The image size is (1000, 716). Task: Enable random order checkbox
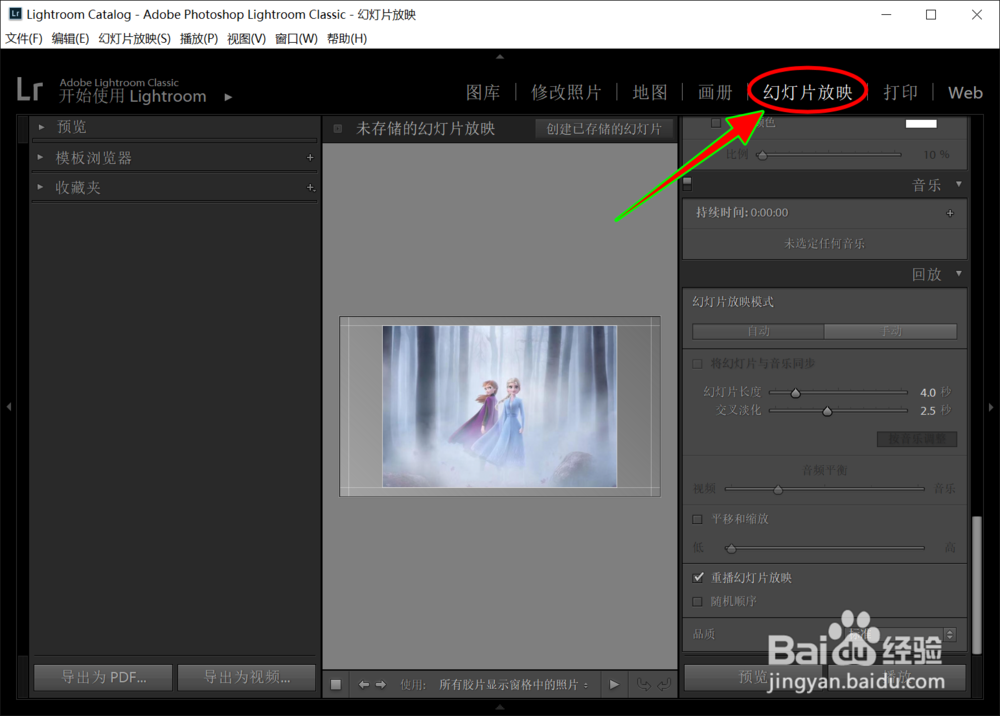[697, 601]
